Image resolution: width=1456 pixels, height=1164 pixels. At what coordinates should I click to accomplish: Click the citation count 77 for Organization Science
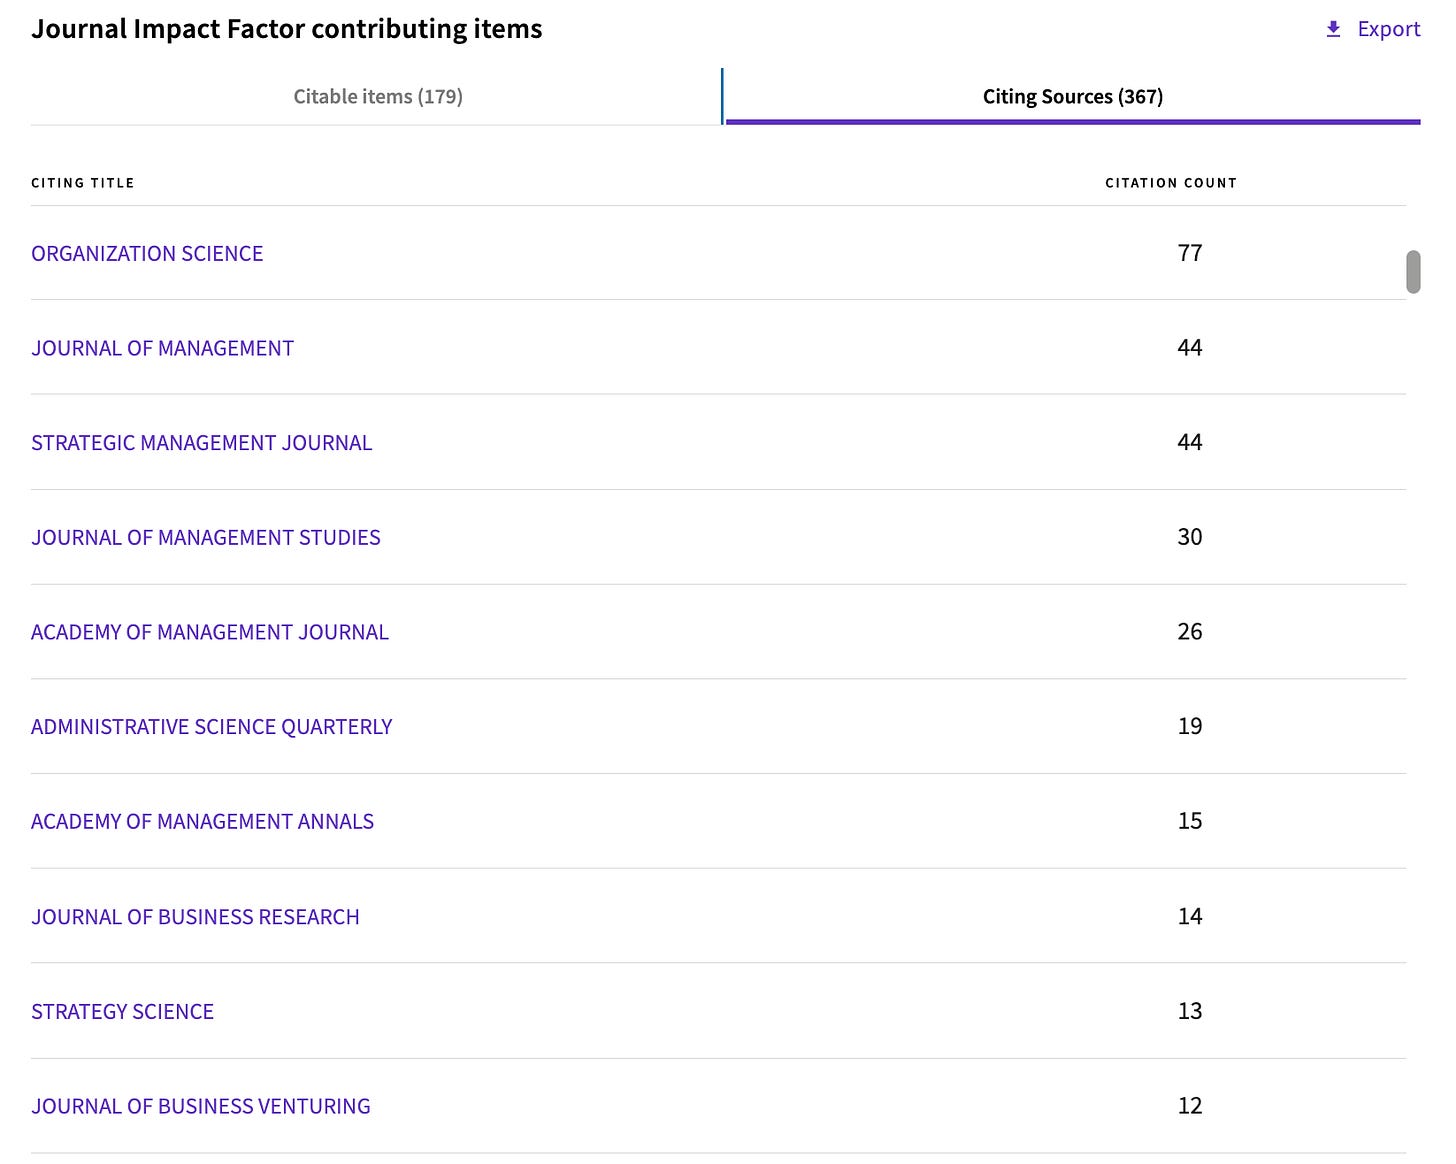(1189, 253)
